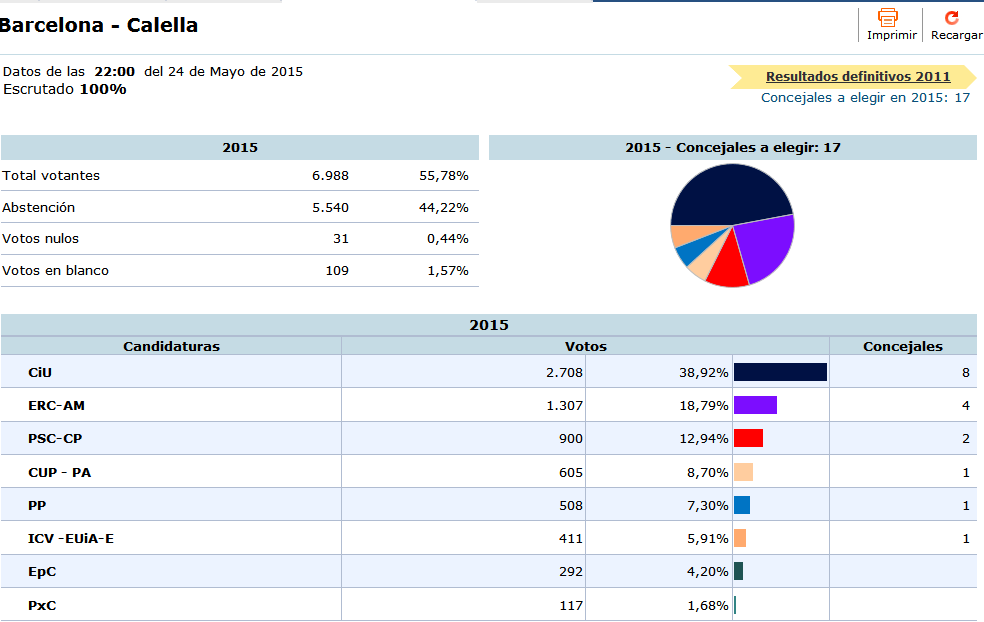Select the CiU dark navy bar
This screenshot has height=622, width=984.
pyautogui.click(x=780, y=372)
